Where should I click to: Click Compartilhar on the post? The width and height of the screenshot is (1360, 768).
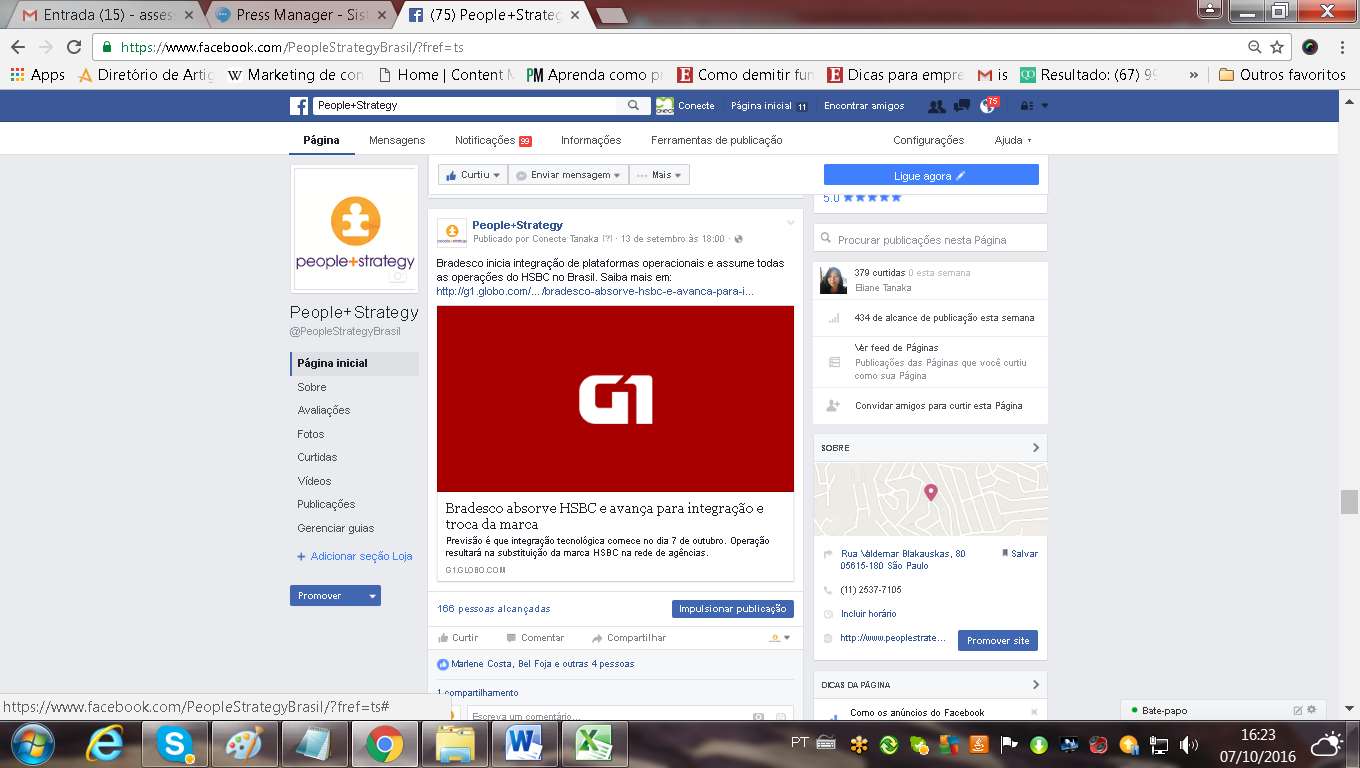[x=629, y=638]
